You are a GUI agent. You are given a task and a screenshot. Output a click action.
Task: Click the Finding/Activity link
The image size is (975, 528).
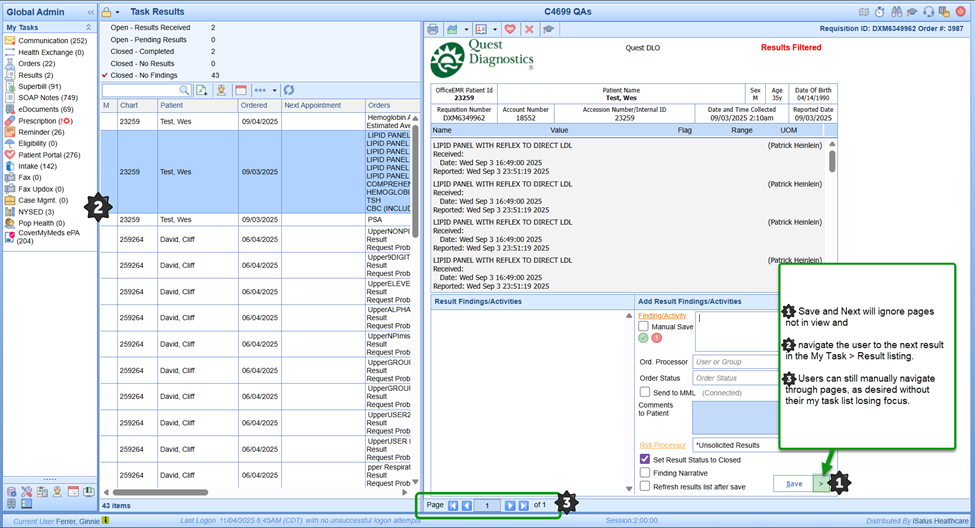[662, 315]
